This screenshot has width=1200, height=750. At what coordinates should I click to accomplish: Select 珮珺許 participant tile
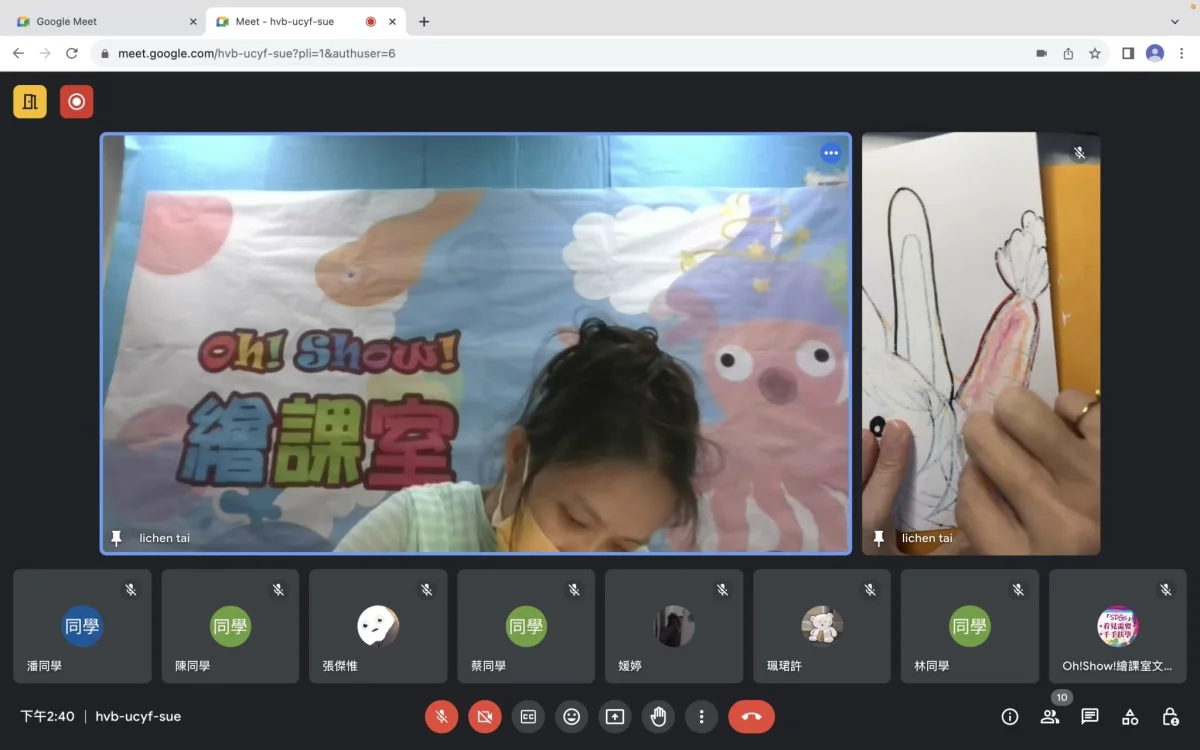tap(822, 626)
